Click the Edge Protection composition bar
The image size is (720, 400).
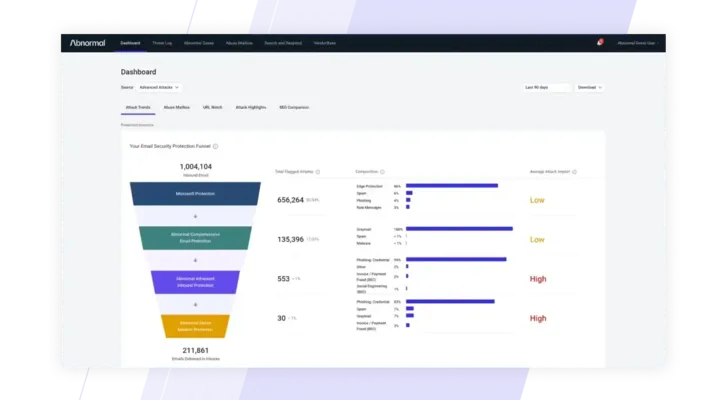click(x=452, y=186)
